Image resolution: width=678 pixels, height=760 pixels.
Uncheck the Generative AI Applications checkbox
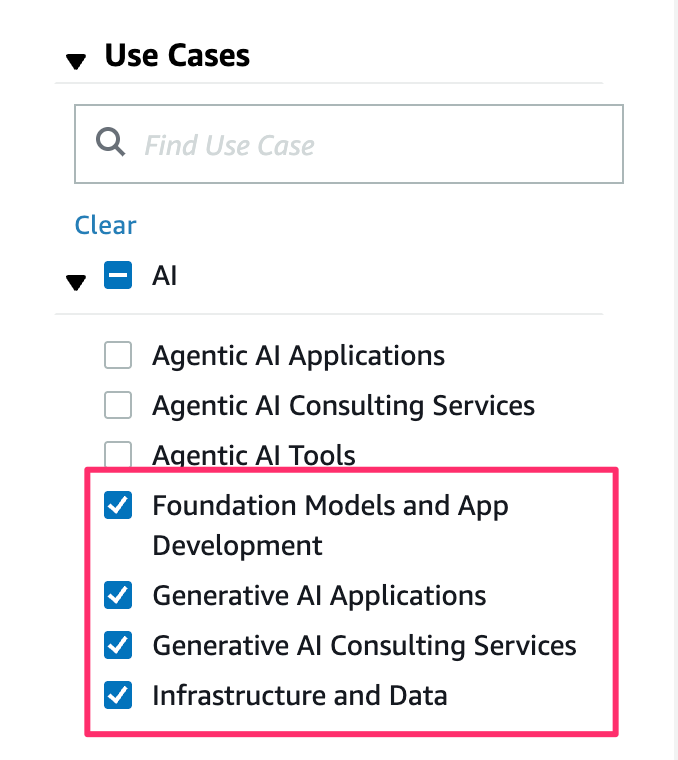point(118,596)
